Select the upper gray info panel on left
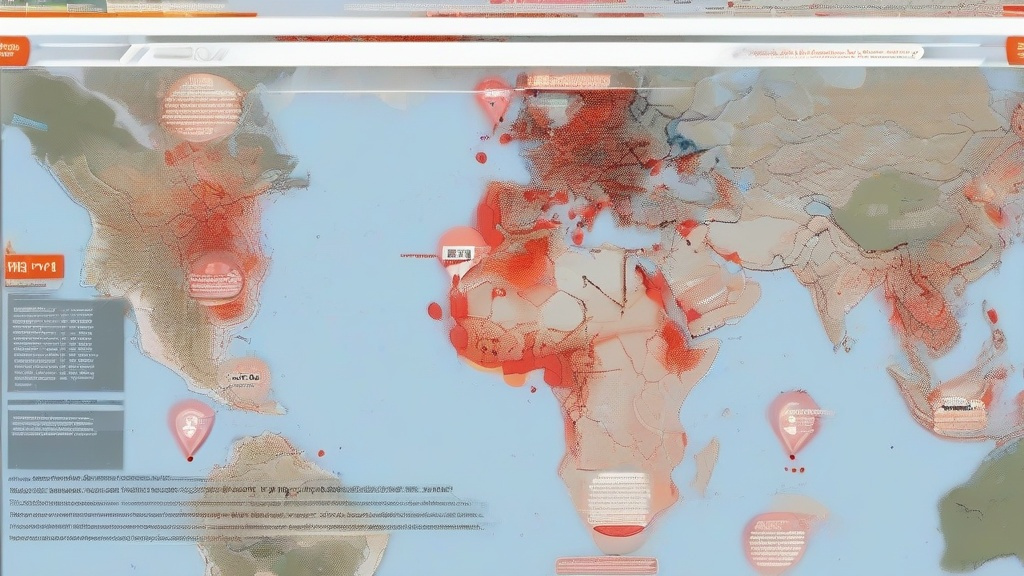The image size is (1024, 576). pos(66,345)
